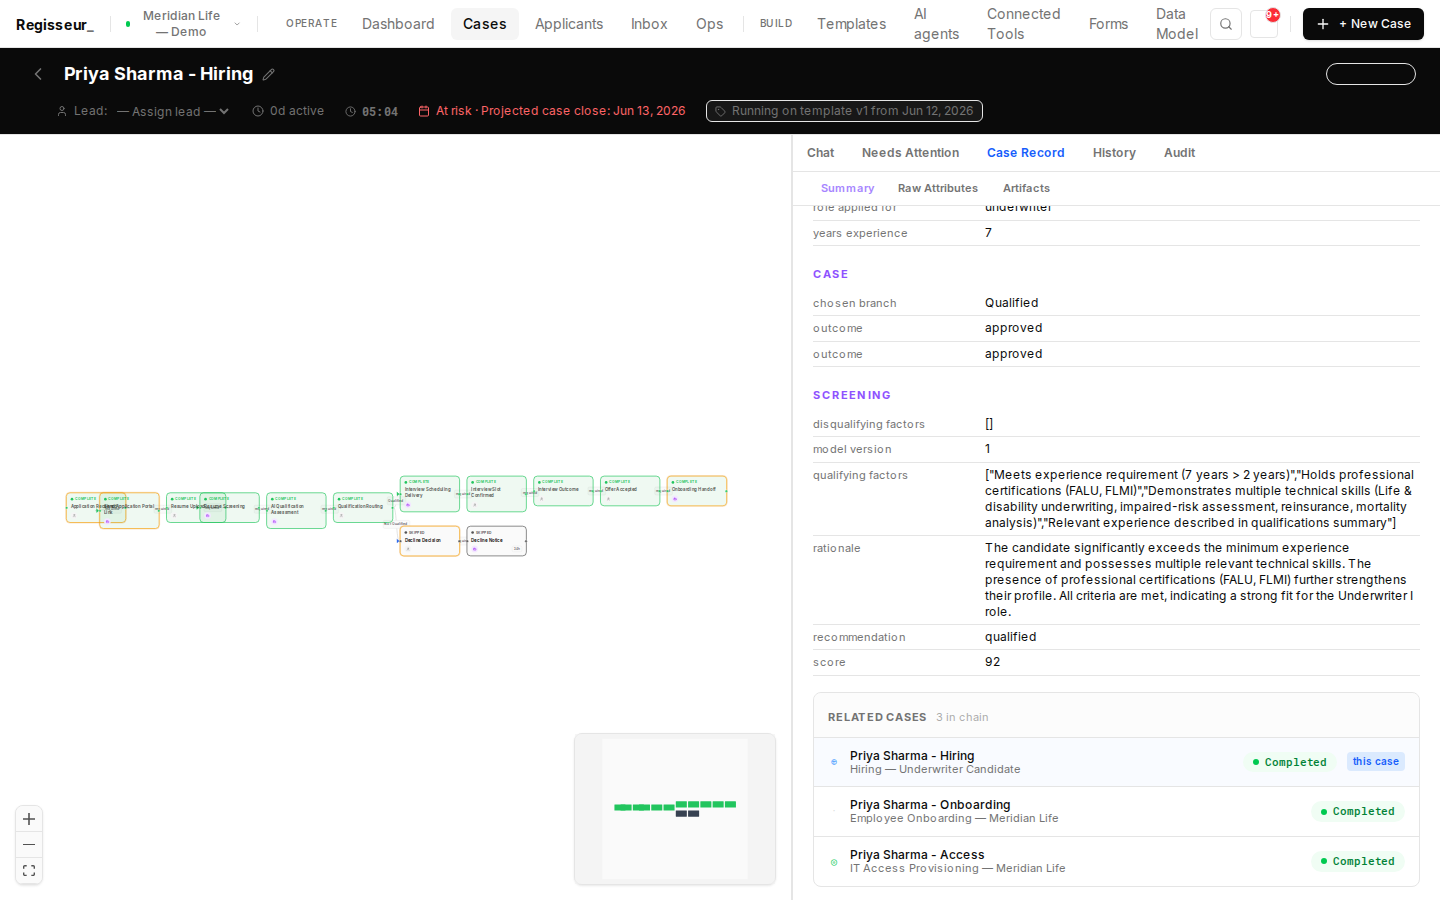Select the Summary sub-tab
The height and width of the screenshot is (900, 1440).
847,188
